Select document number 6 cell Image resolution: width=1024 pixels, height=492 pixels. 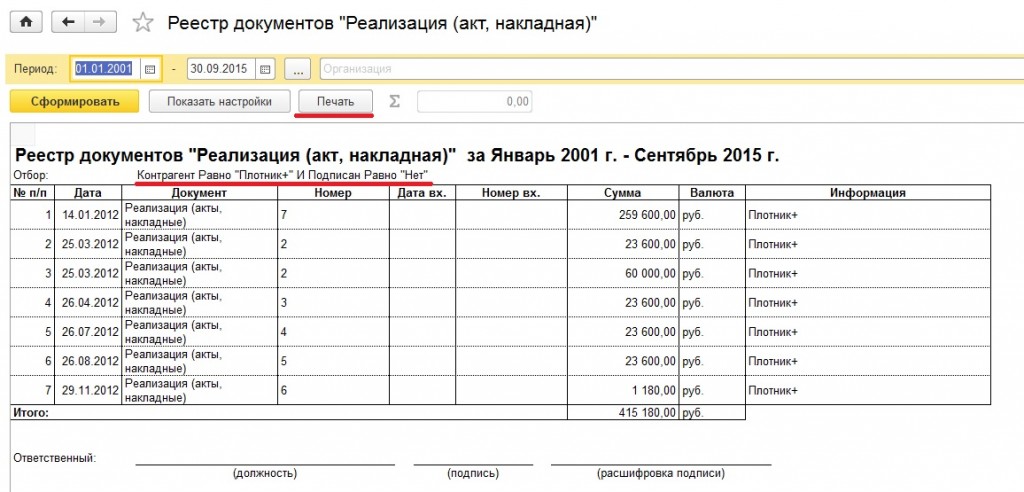[333, 391]
